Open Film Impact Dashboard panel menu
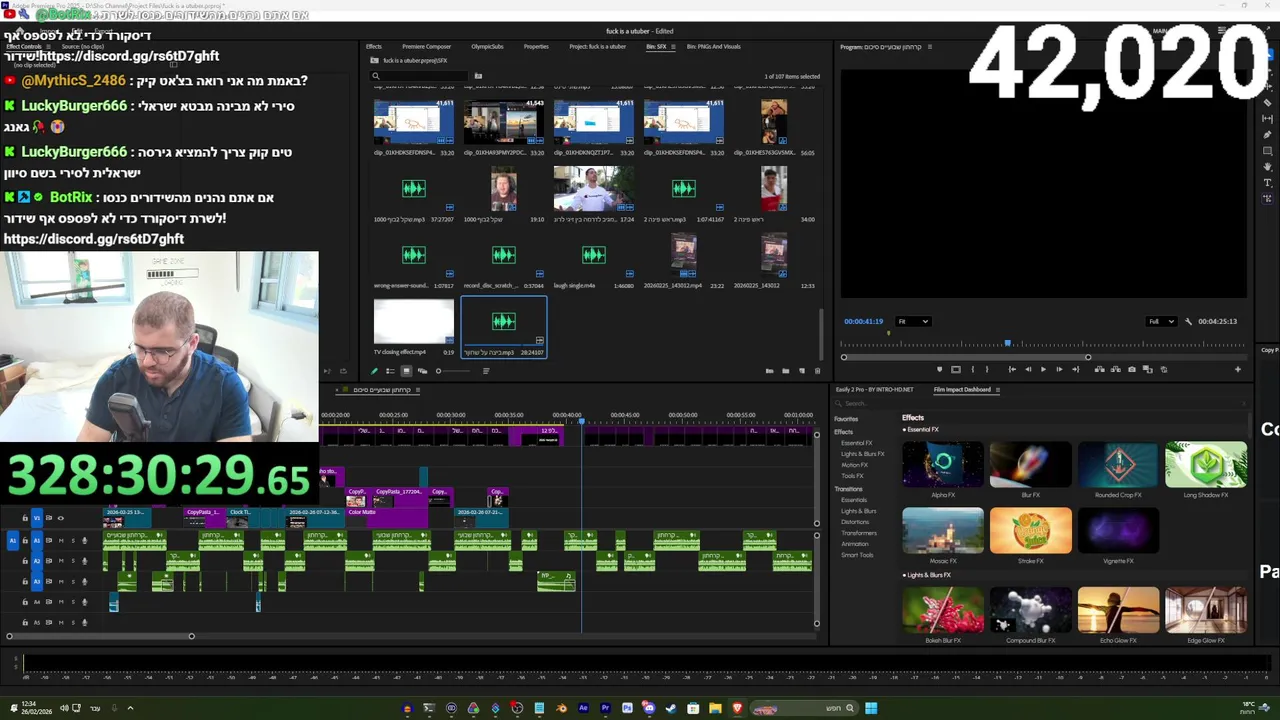This screenshot has width=1280, height=720. (x=997, y=390)
